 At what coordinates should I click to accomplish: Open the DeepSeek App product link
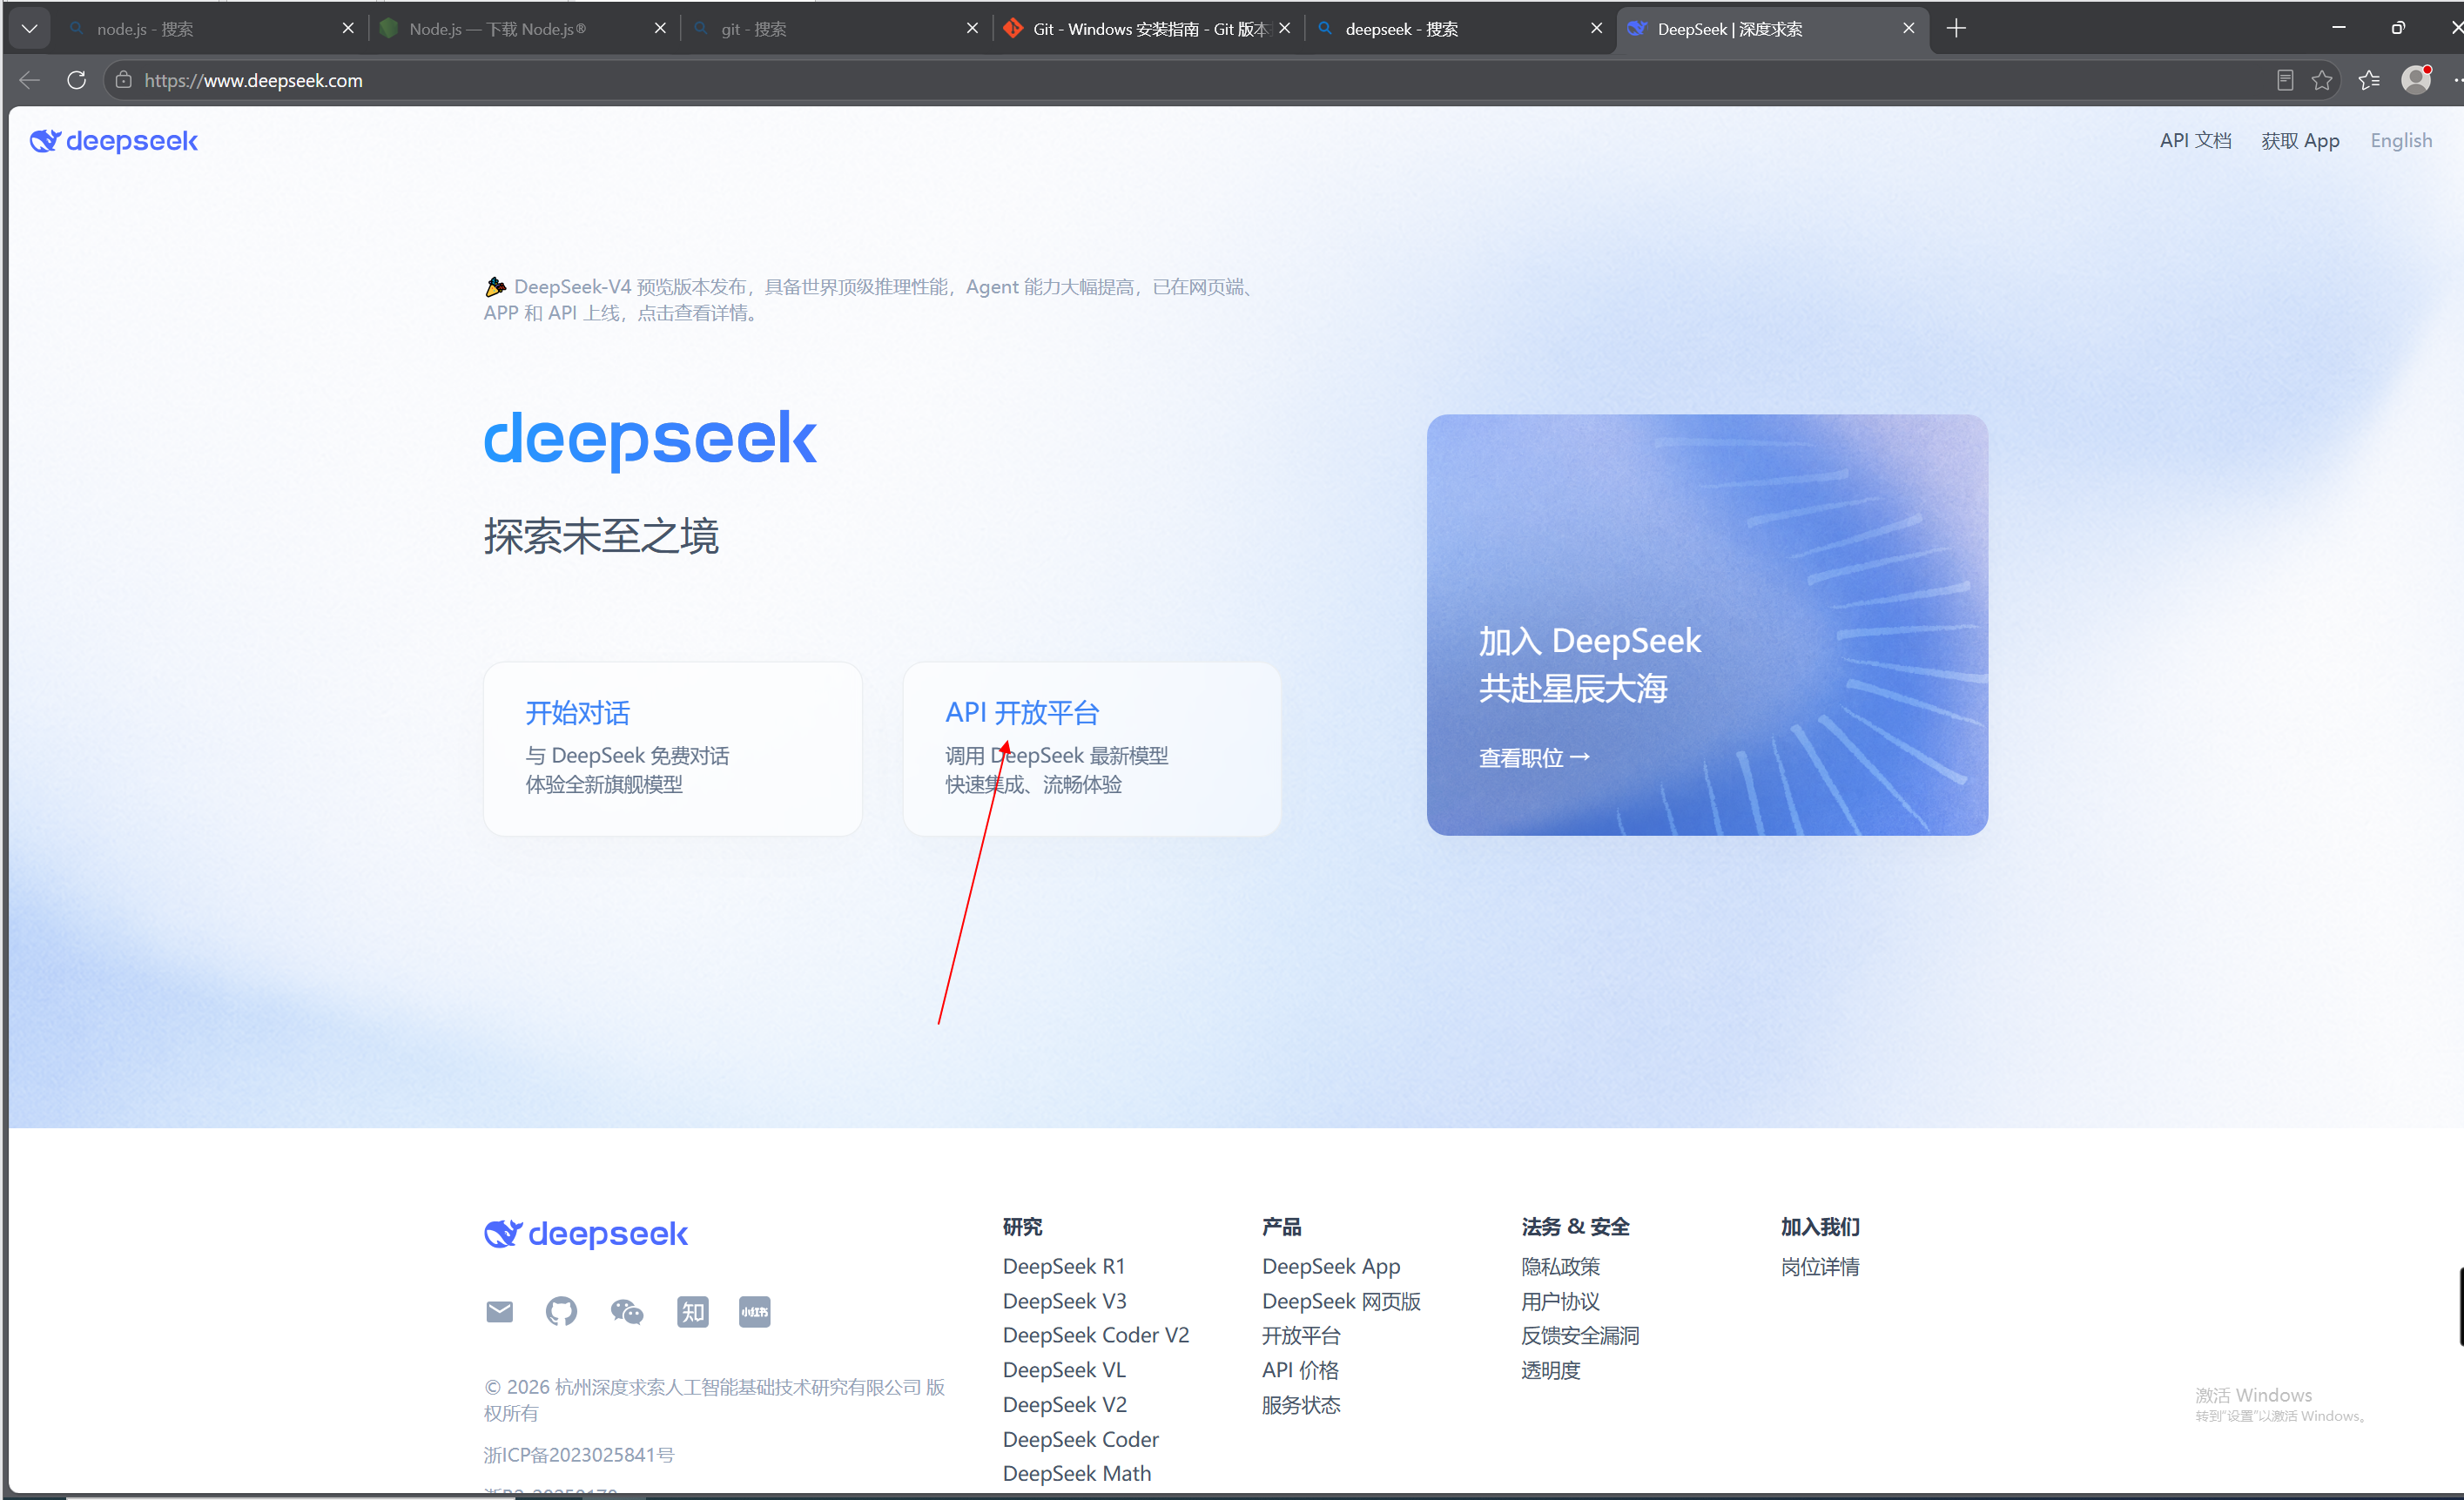coord(1331,1267)
